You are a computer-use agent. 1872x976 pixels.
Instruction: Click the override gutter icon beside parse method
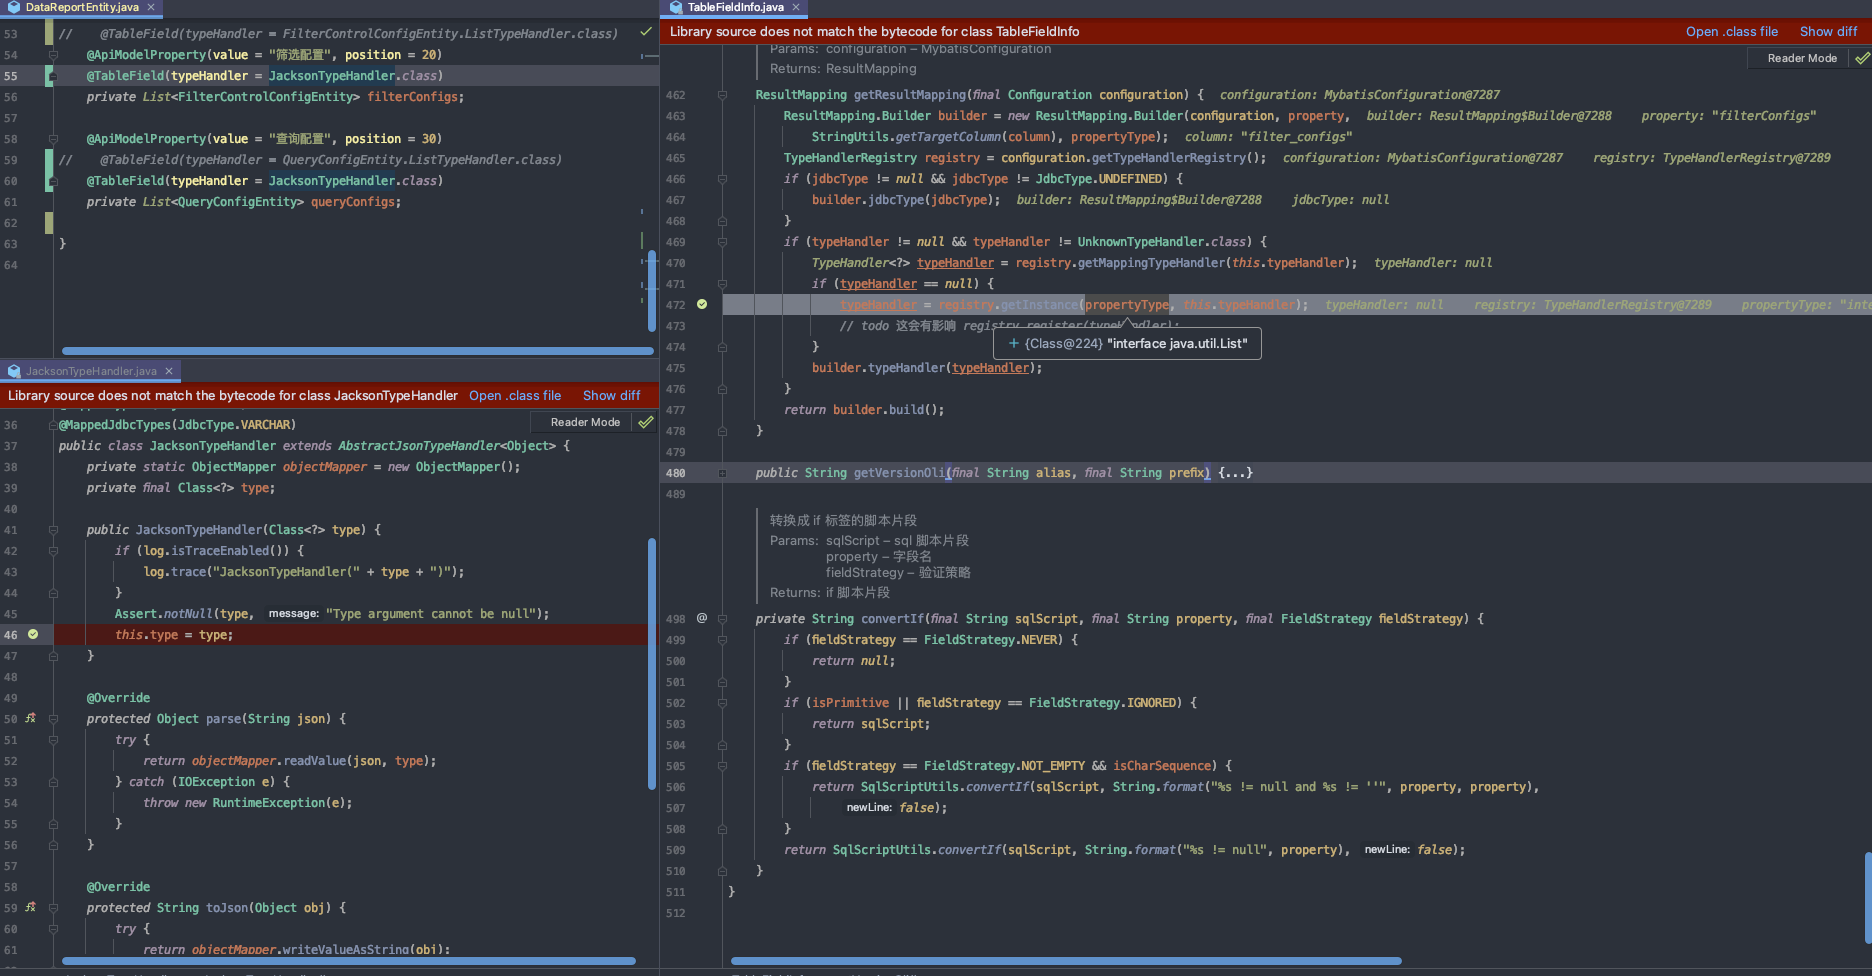pyautogui.click(x=31, y=718)
